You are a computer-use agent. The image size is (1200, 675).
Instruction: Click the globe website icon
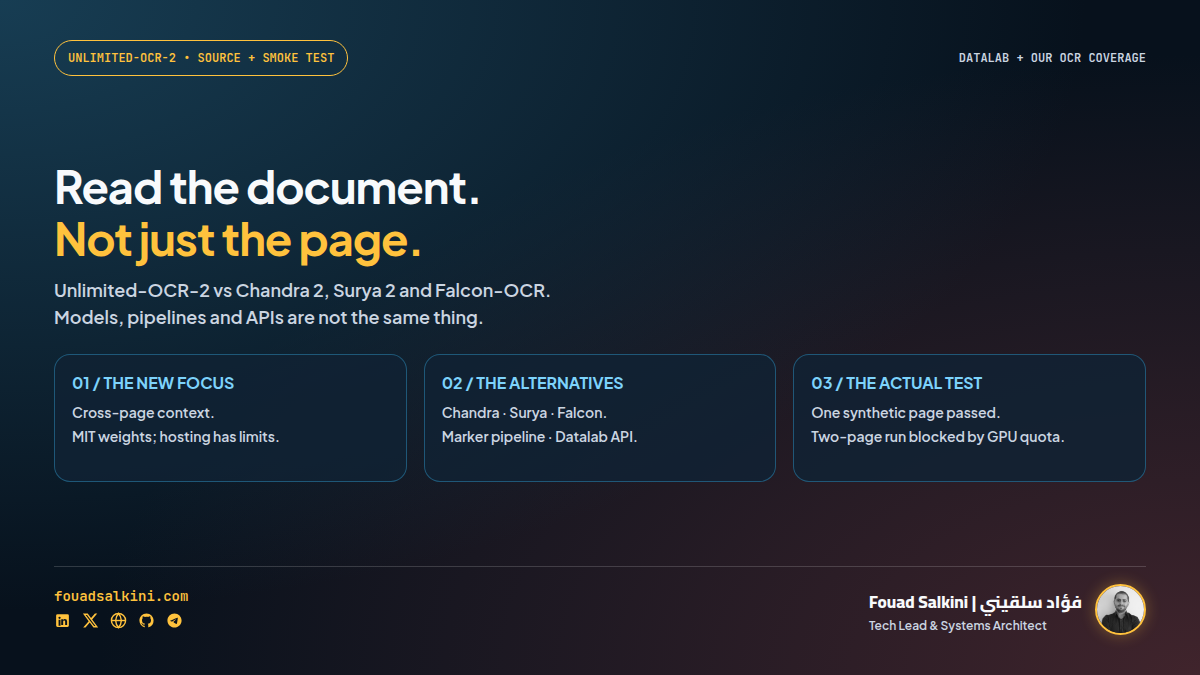[x=119, y=621]
